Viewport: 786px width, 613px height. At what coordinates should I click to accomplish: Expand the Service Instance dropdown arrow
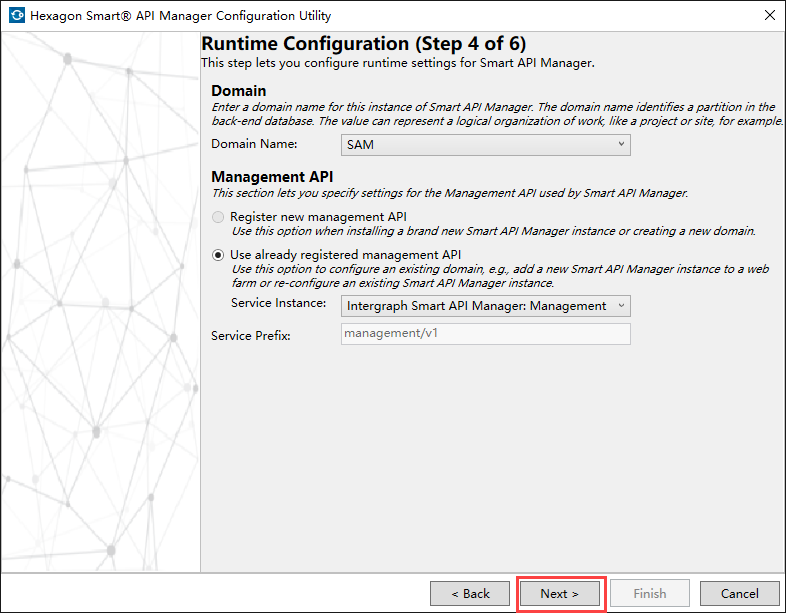coord(621,306)
